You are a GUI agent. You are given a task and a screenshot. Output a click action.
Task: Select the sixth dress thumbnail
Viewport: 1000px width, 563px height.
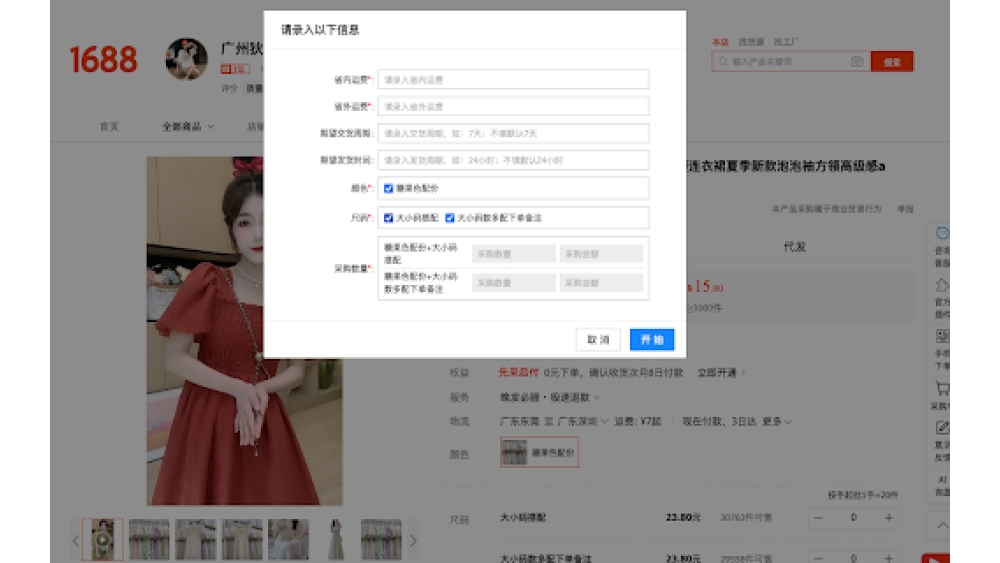(335, 540)
